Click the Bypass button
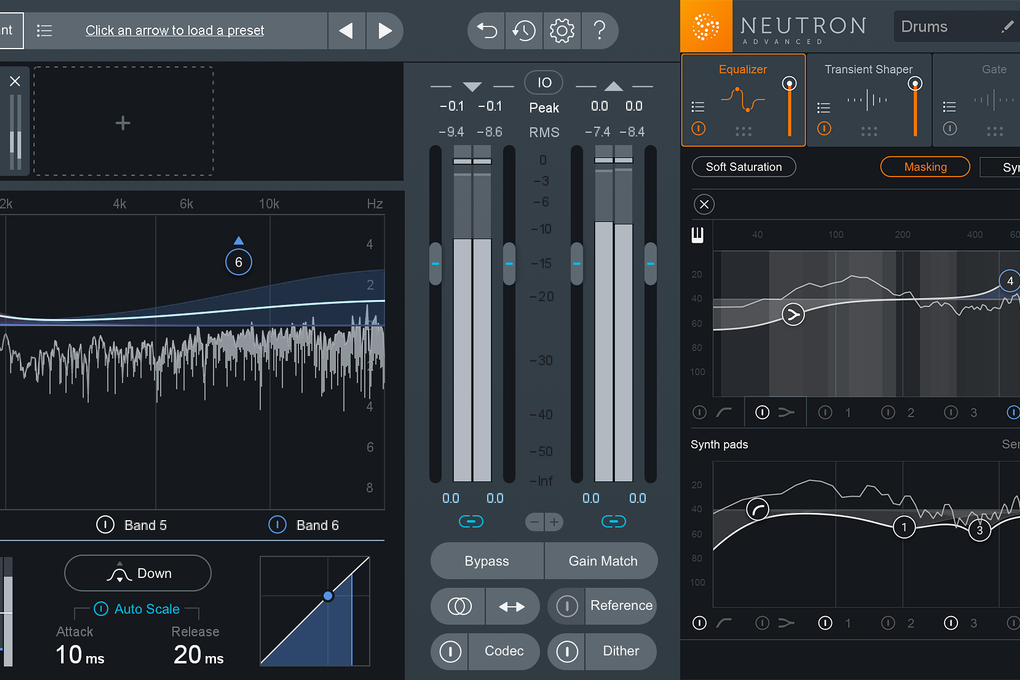The height and width of the screenshot is (680, 1020). click(x=487, y=561)
